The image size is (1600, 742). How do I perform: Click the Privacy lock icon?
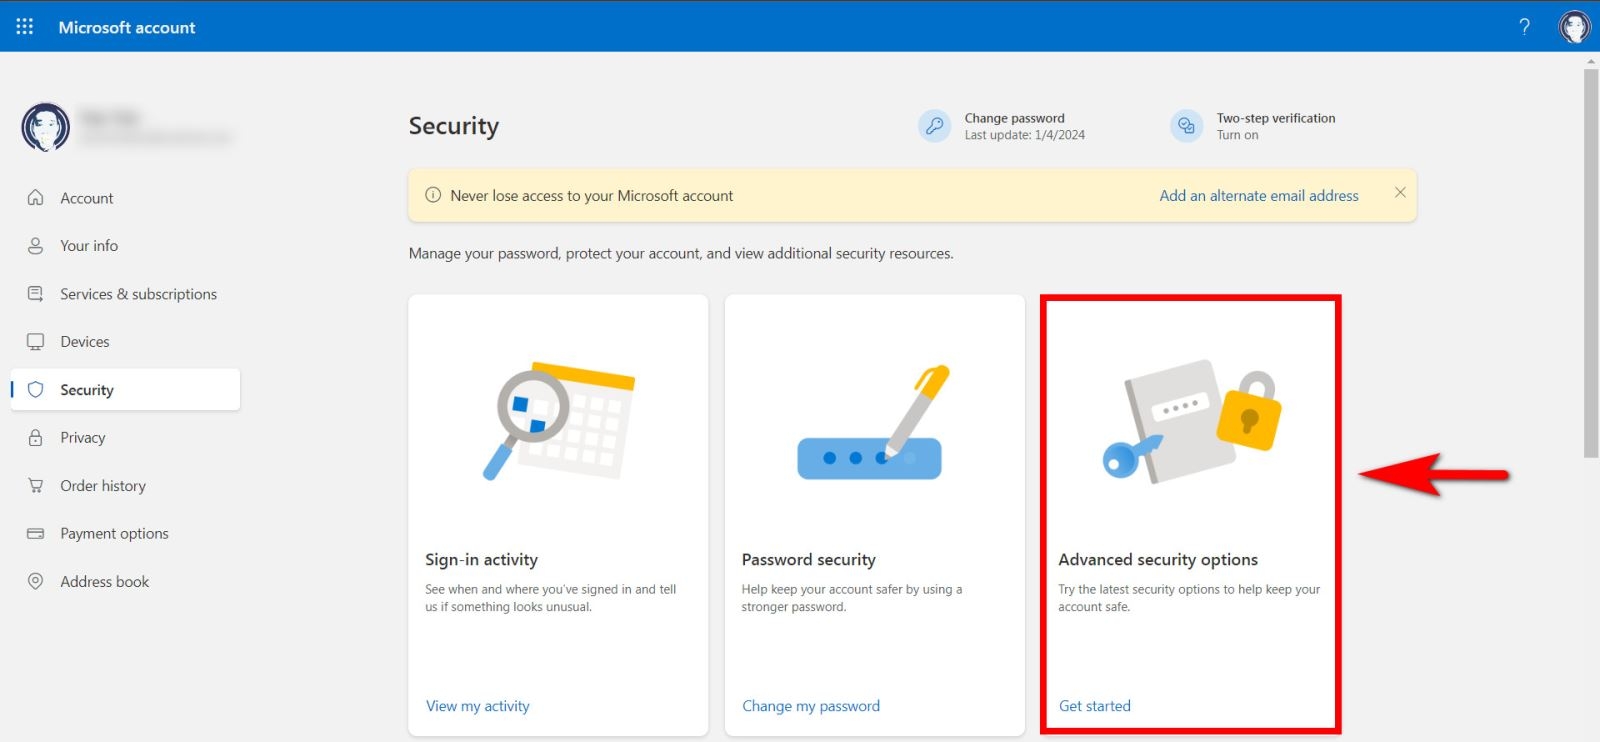click(36, 438)
